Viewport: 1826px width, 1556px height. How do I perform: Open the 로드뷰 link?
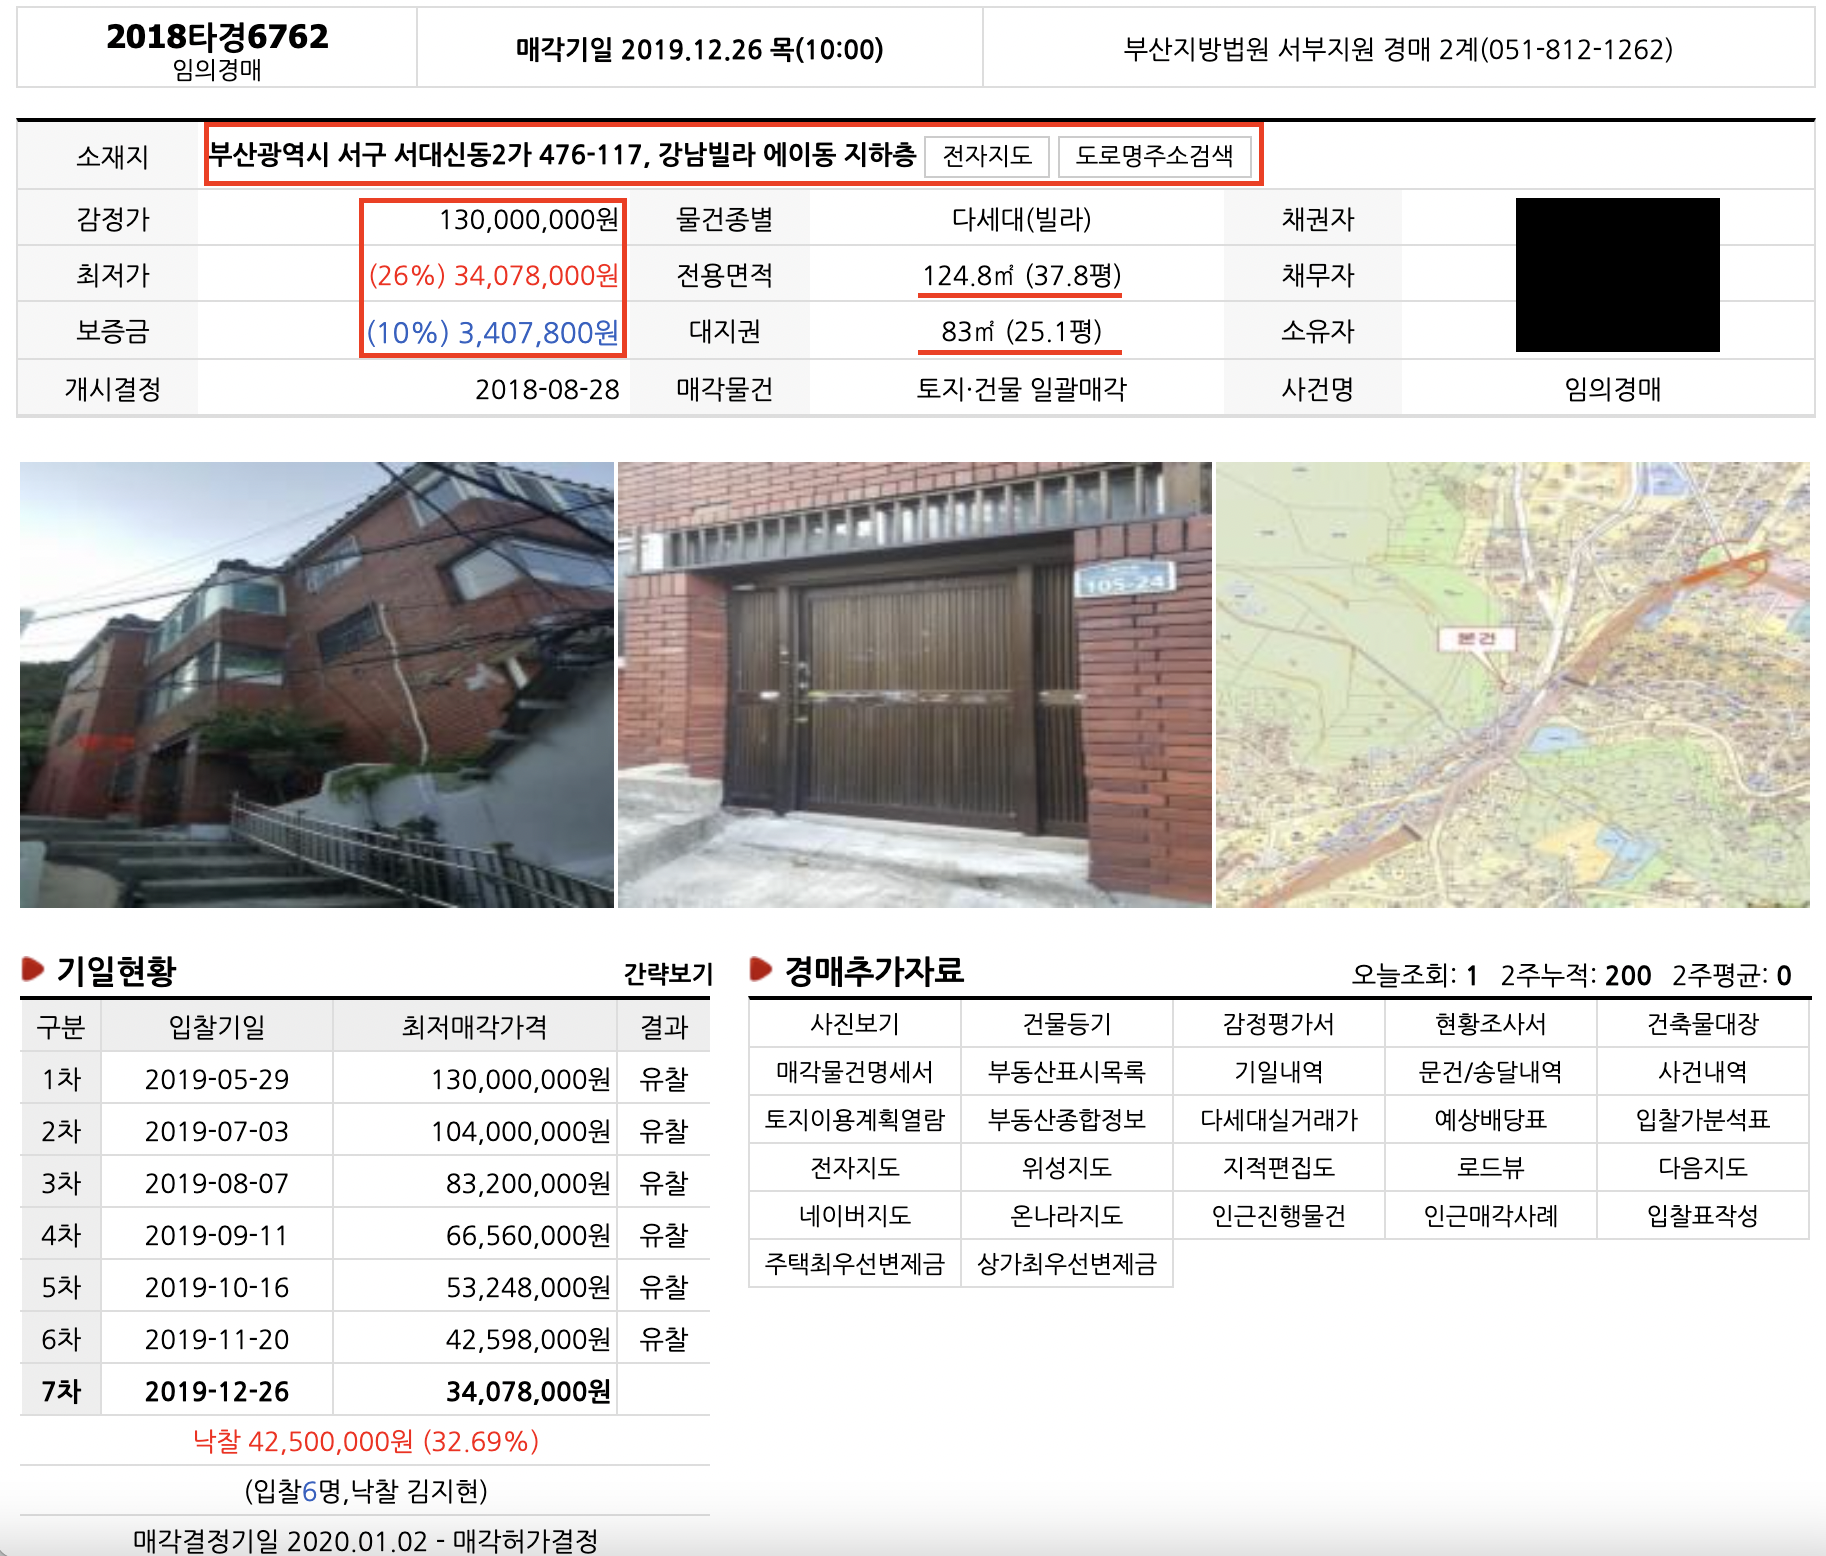(x=1491, y=1168)
